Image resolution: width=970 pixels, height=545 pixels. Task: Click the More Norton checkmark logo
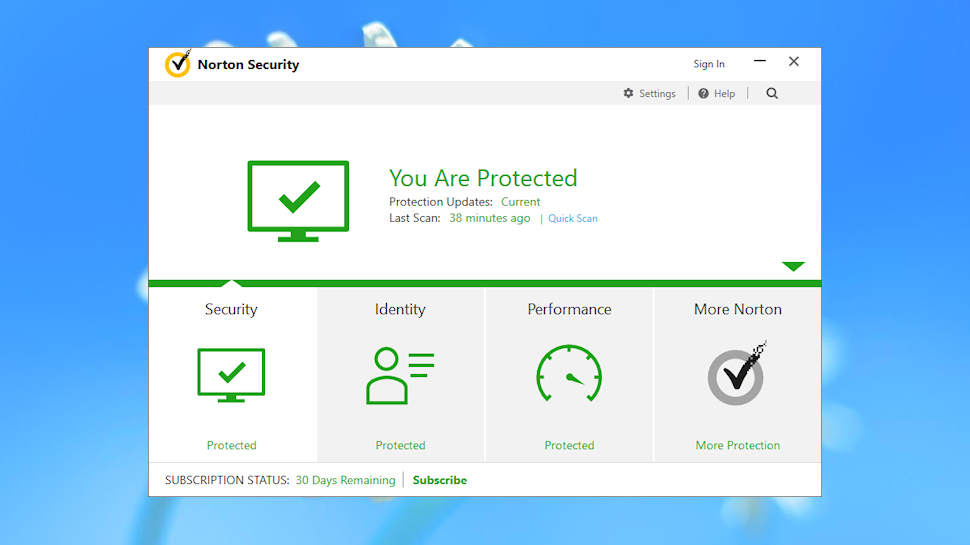click(x=737, y=374)
